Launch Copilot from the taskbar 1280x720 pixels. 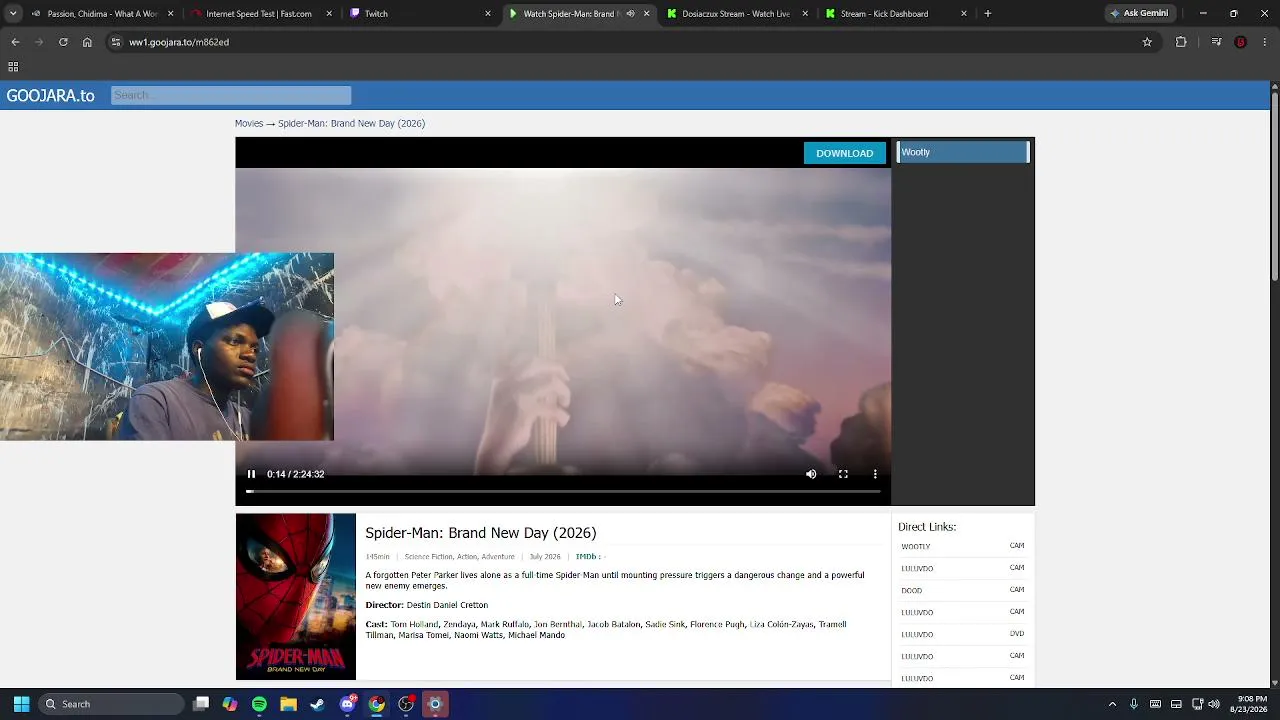pyautogui.click(x=230, y=704)
